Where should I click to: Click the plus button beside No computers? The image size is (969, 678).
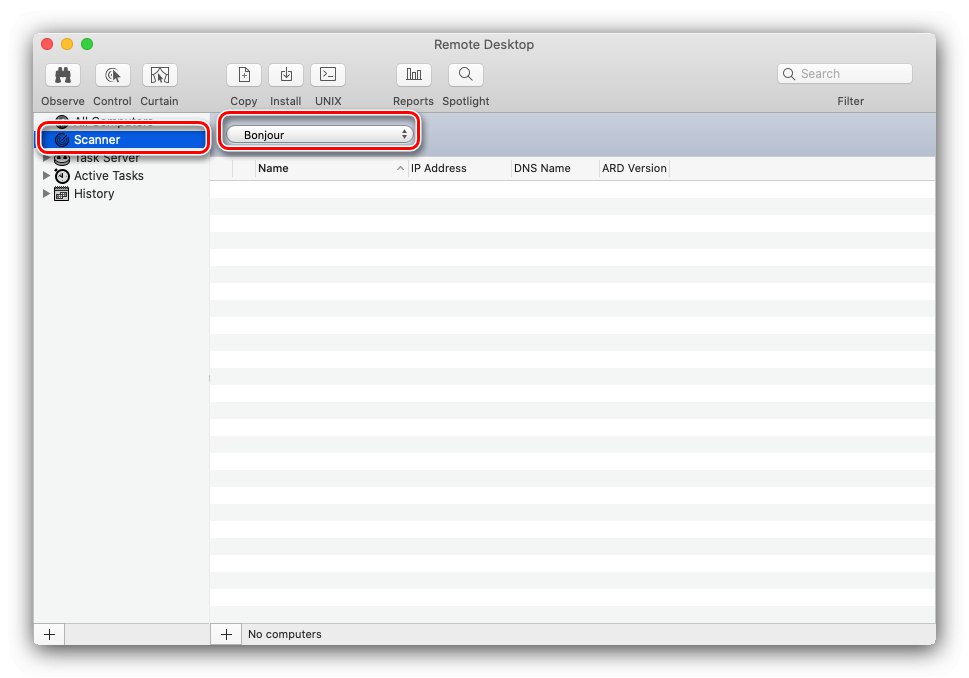pos(226,634)
